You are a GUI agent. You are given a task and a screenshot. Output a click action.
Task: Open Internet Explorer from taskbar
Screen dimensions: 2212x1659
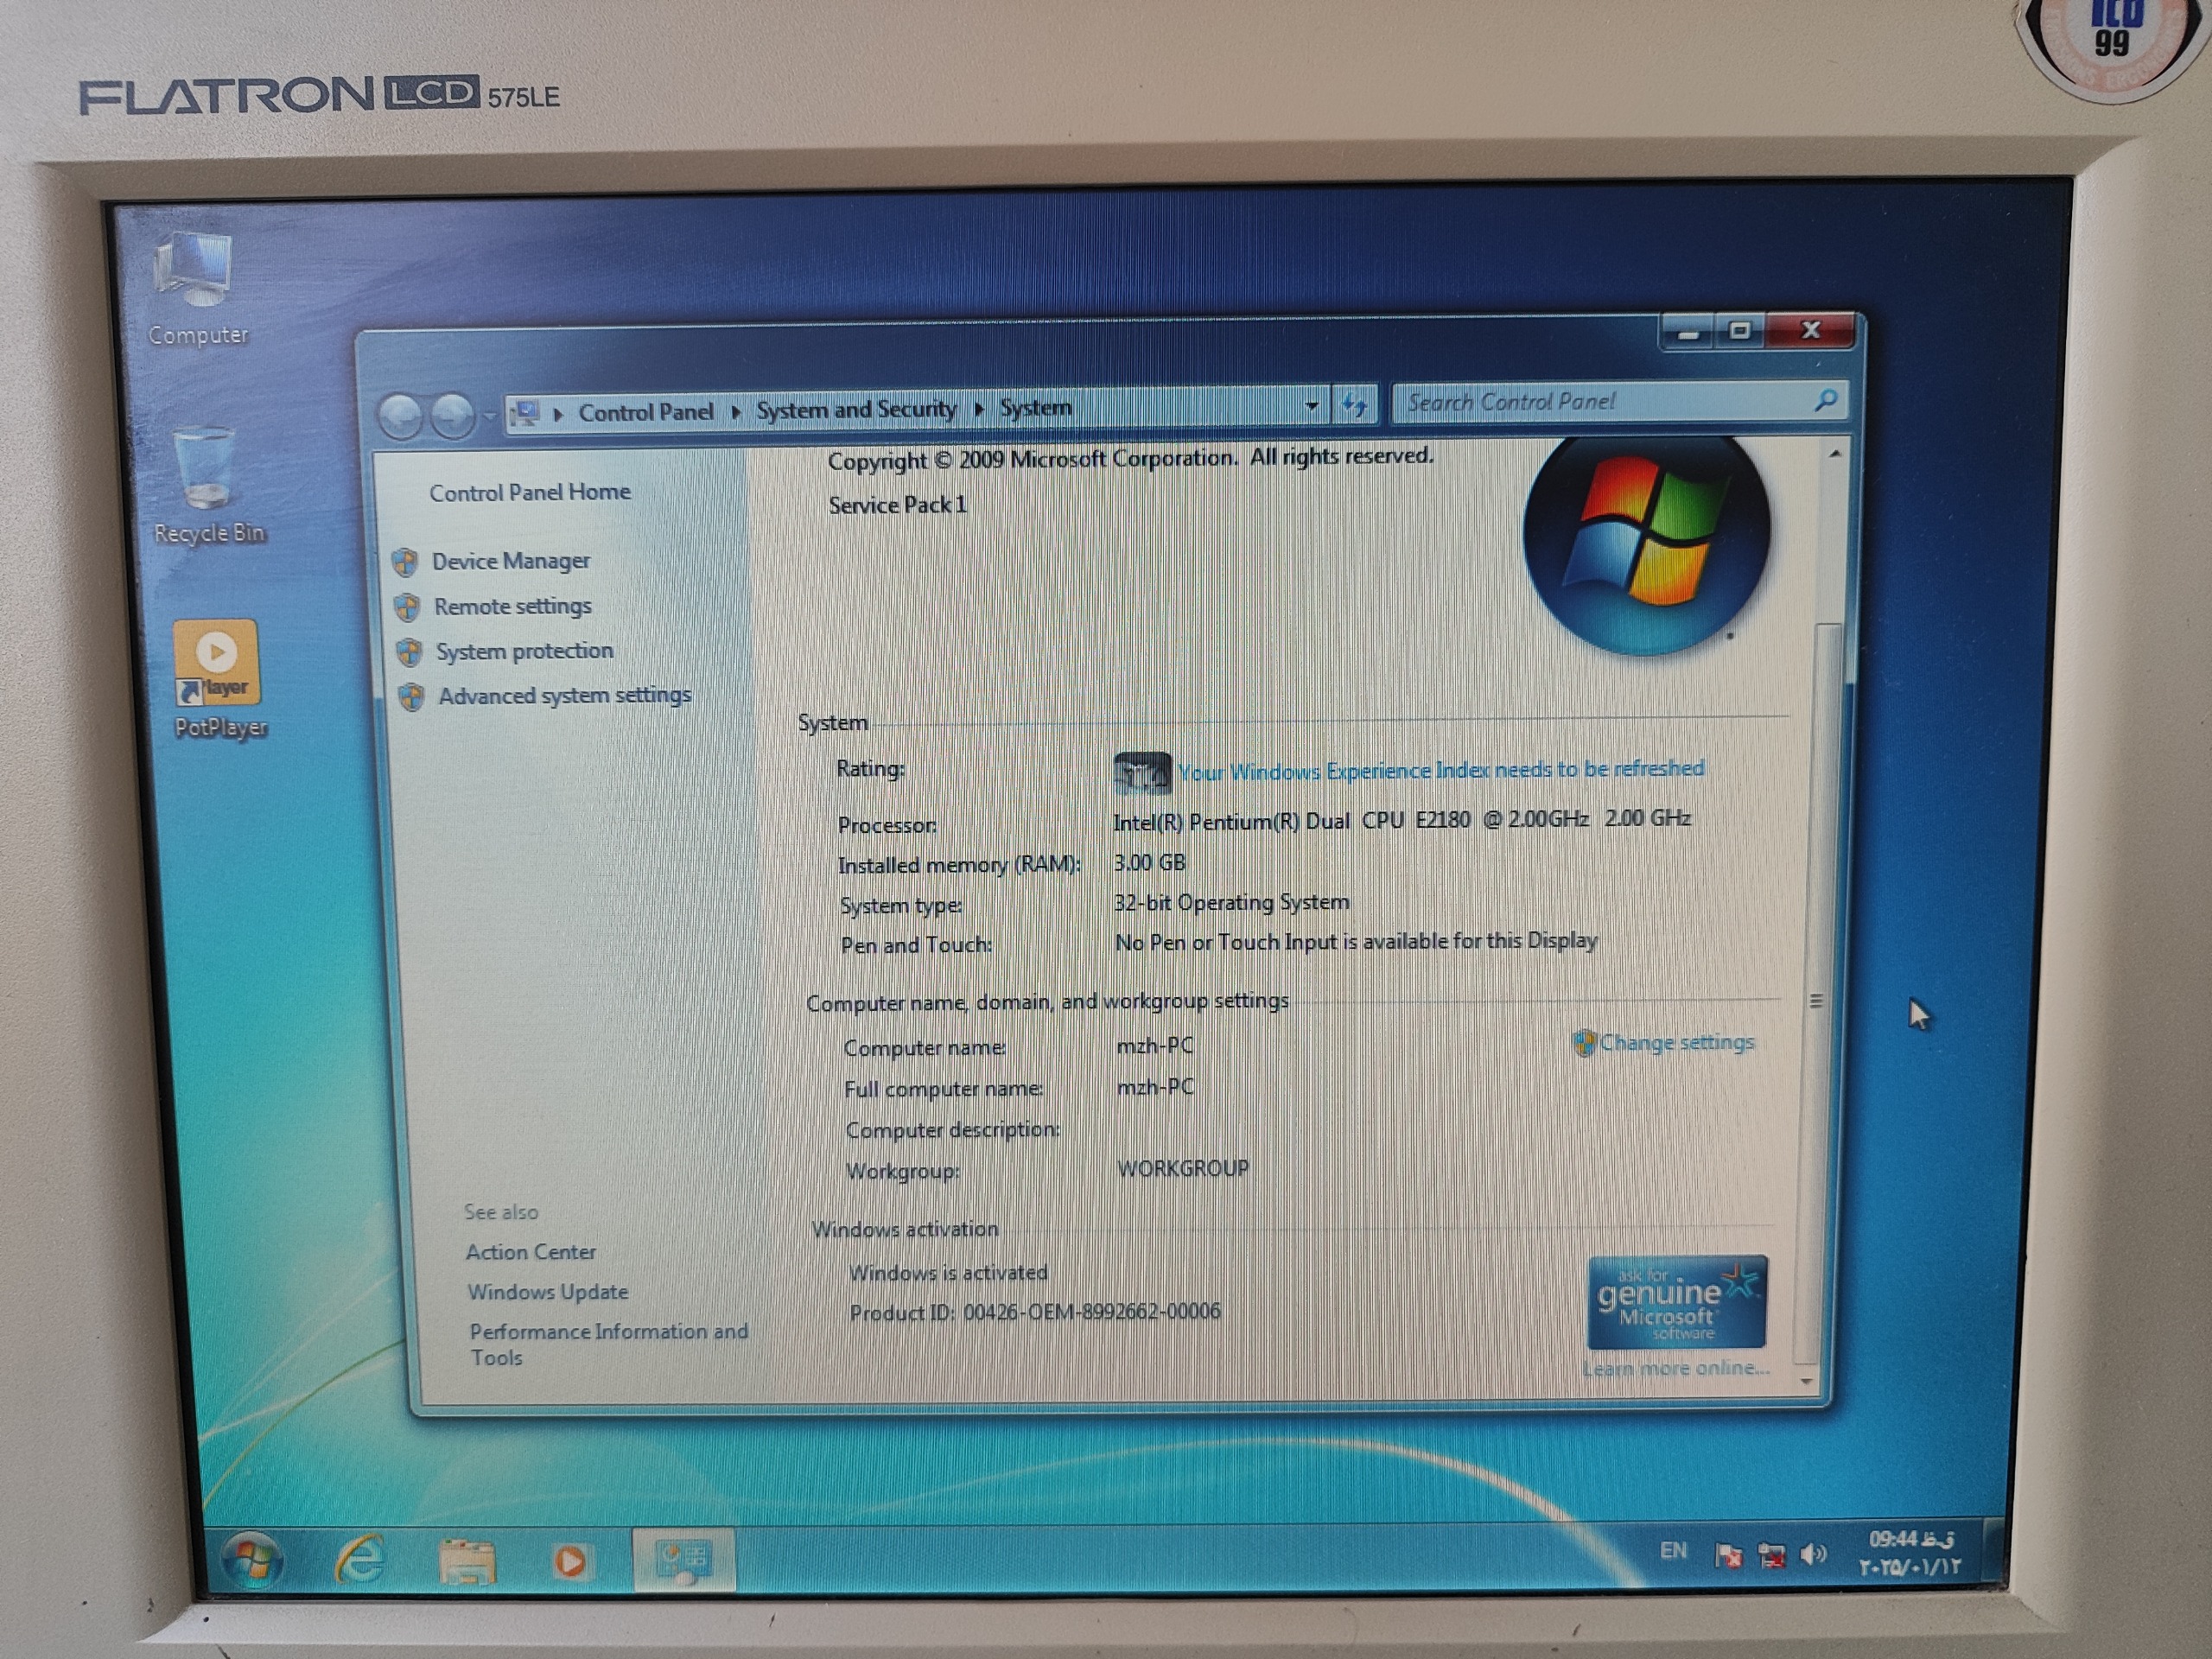click(x=360, y=1559)
